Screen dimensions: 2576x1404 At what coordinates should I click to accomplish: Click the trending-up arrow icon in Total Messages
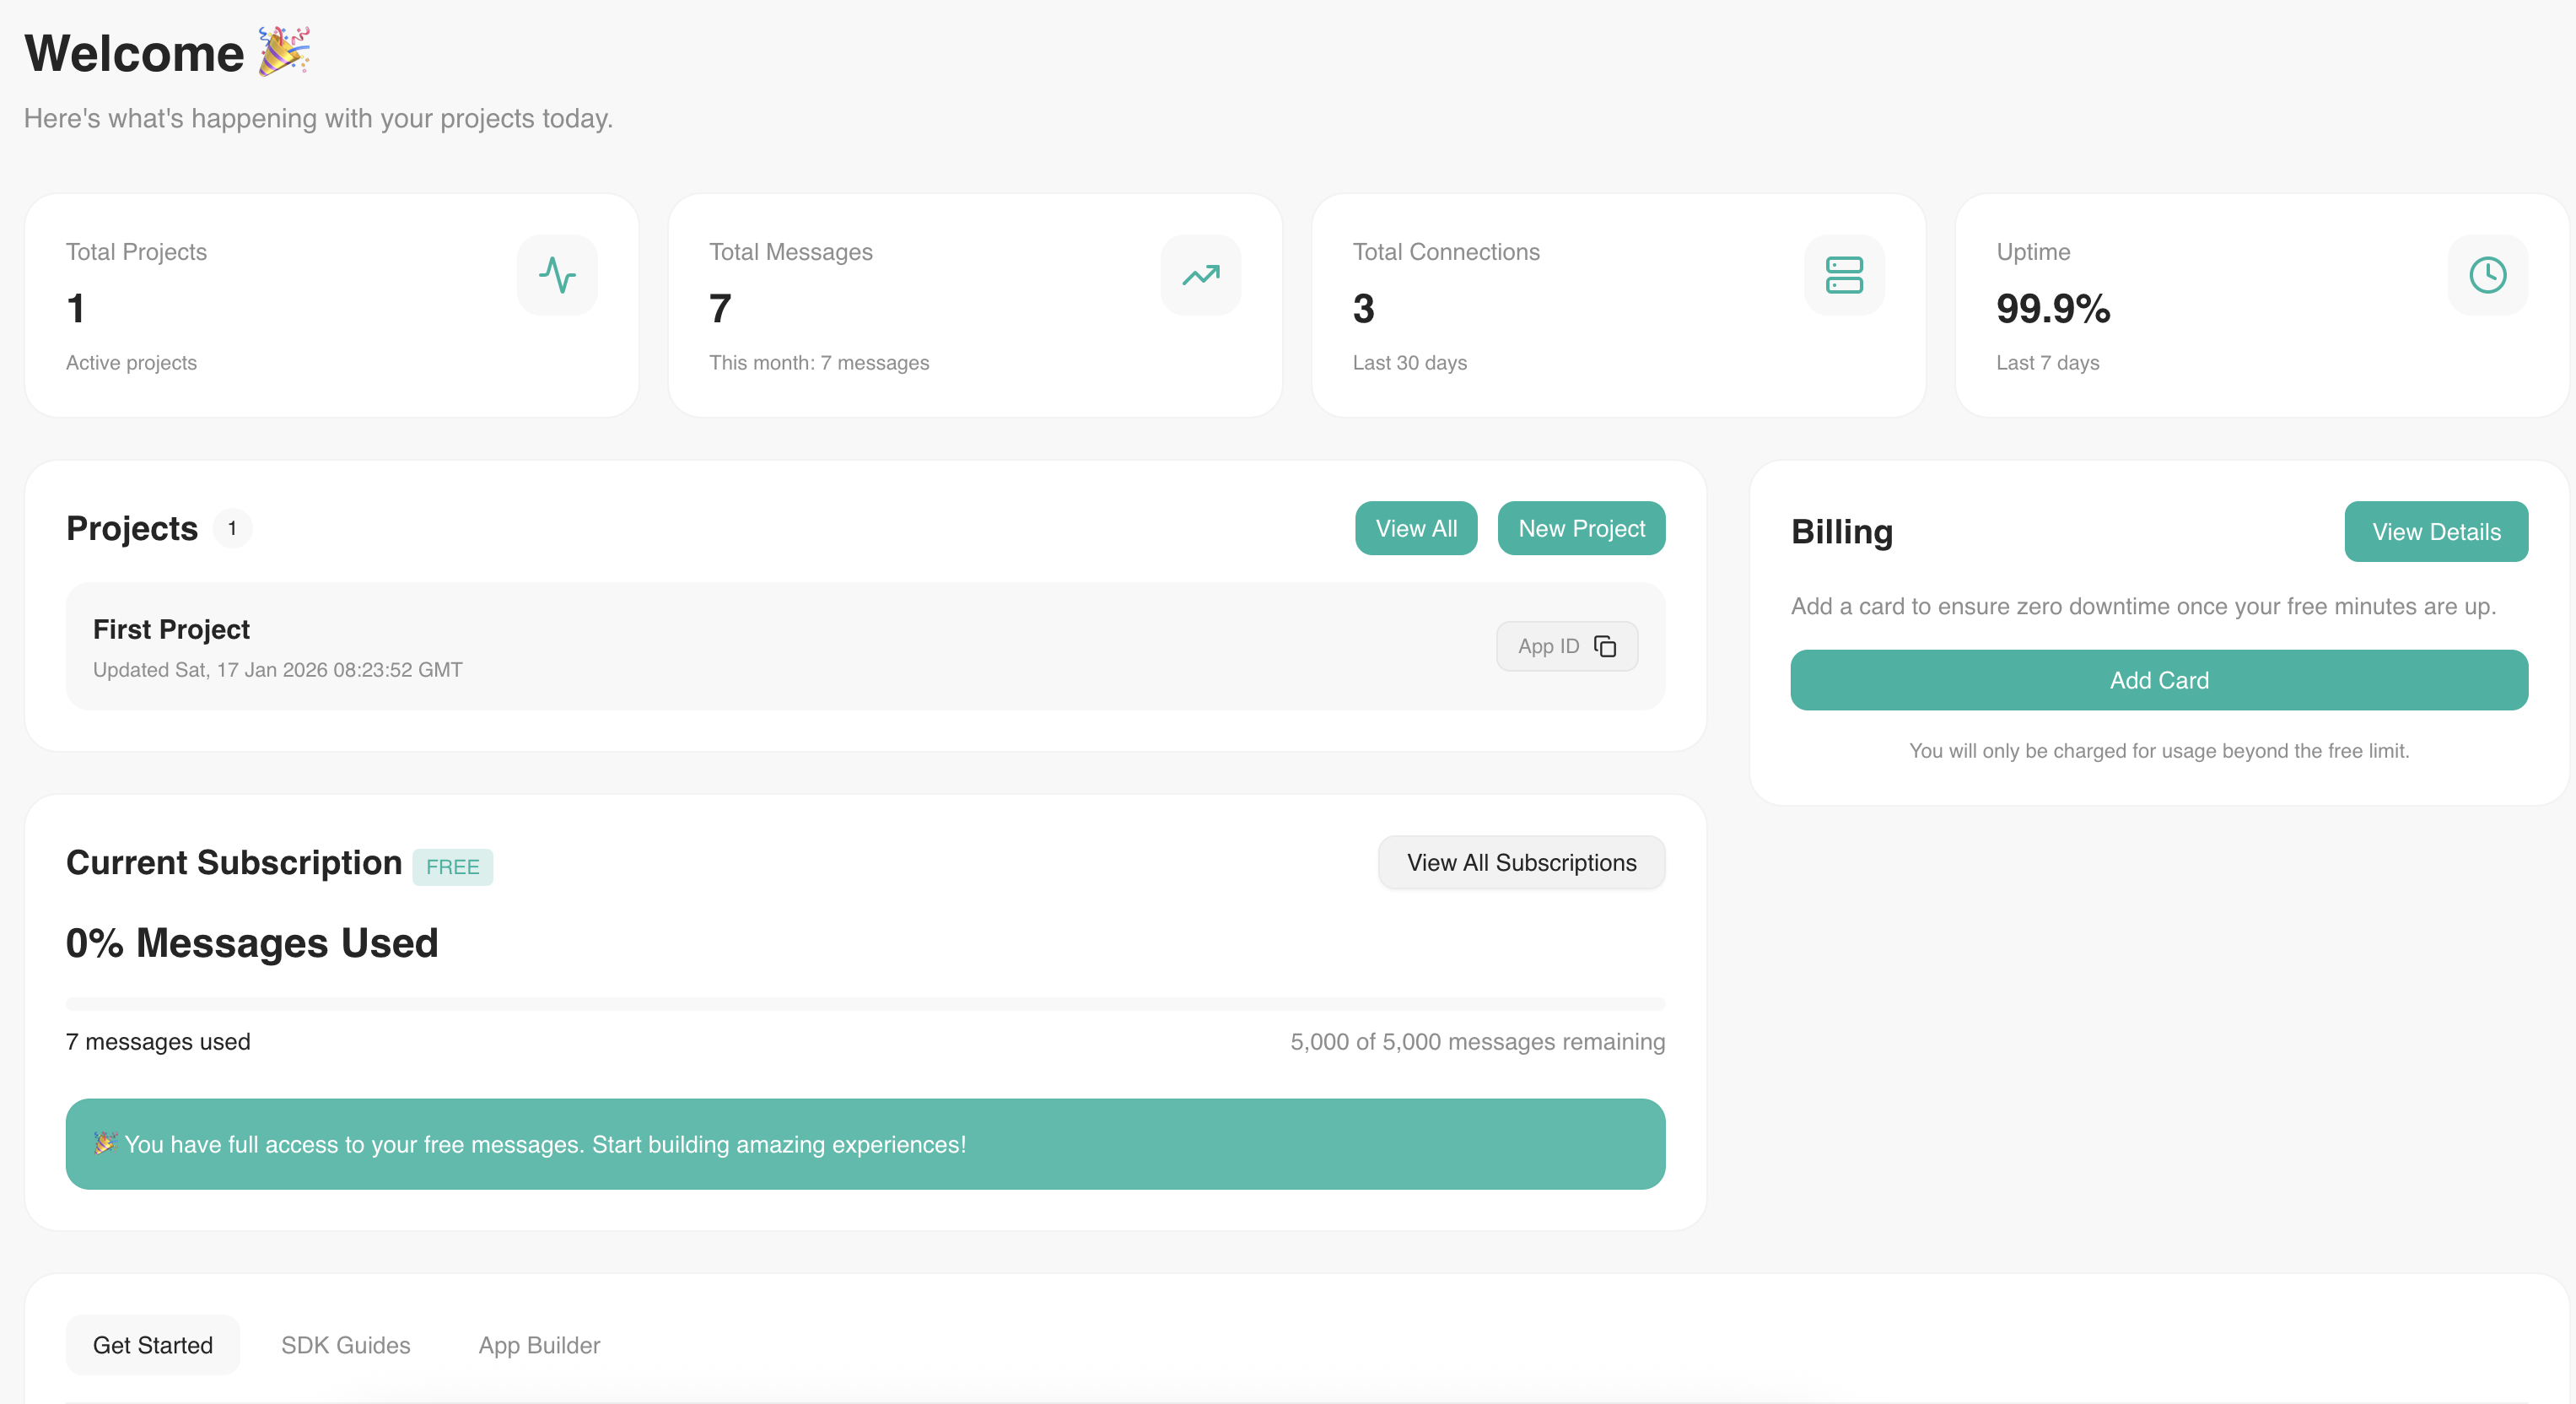tap(1200, 275)
